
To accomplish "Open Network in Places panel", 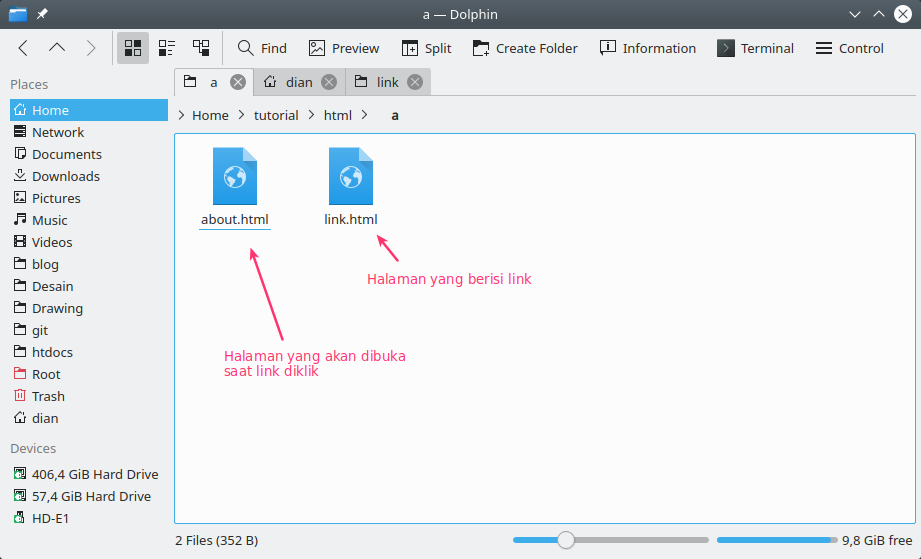I will pyautogui.click(x=89, y=132).
